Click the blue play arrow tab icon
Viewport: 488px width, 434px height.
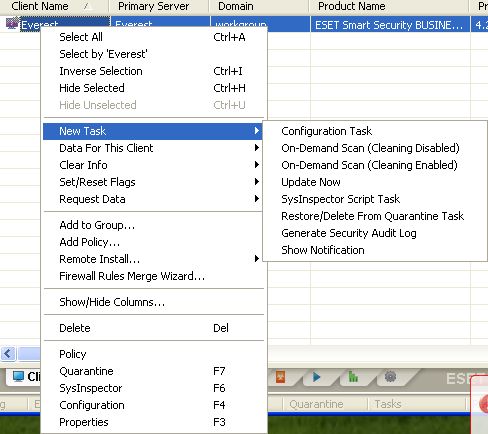point(317,377)
